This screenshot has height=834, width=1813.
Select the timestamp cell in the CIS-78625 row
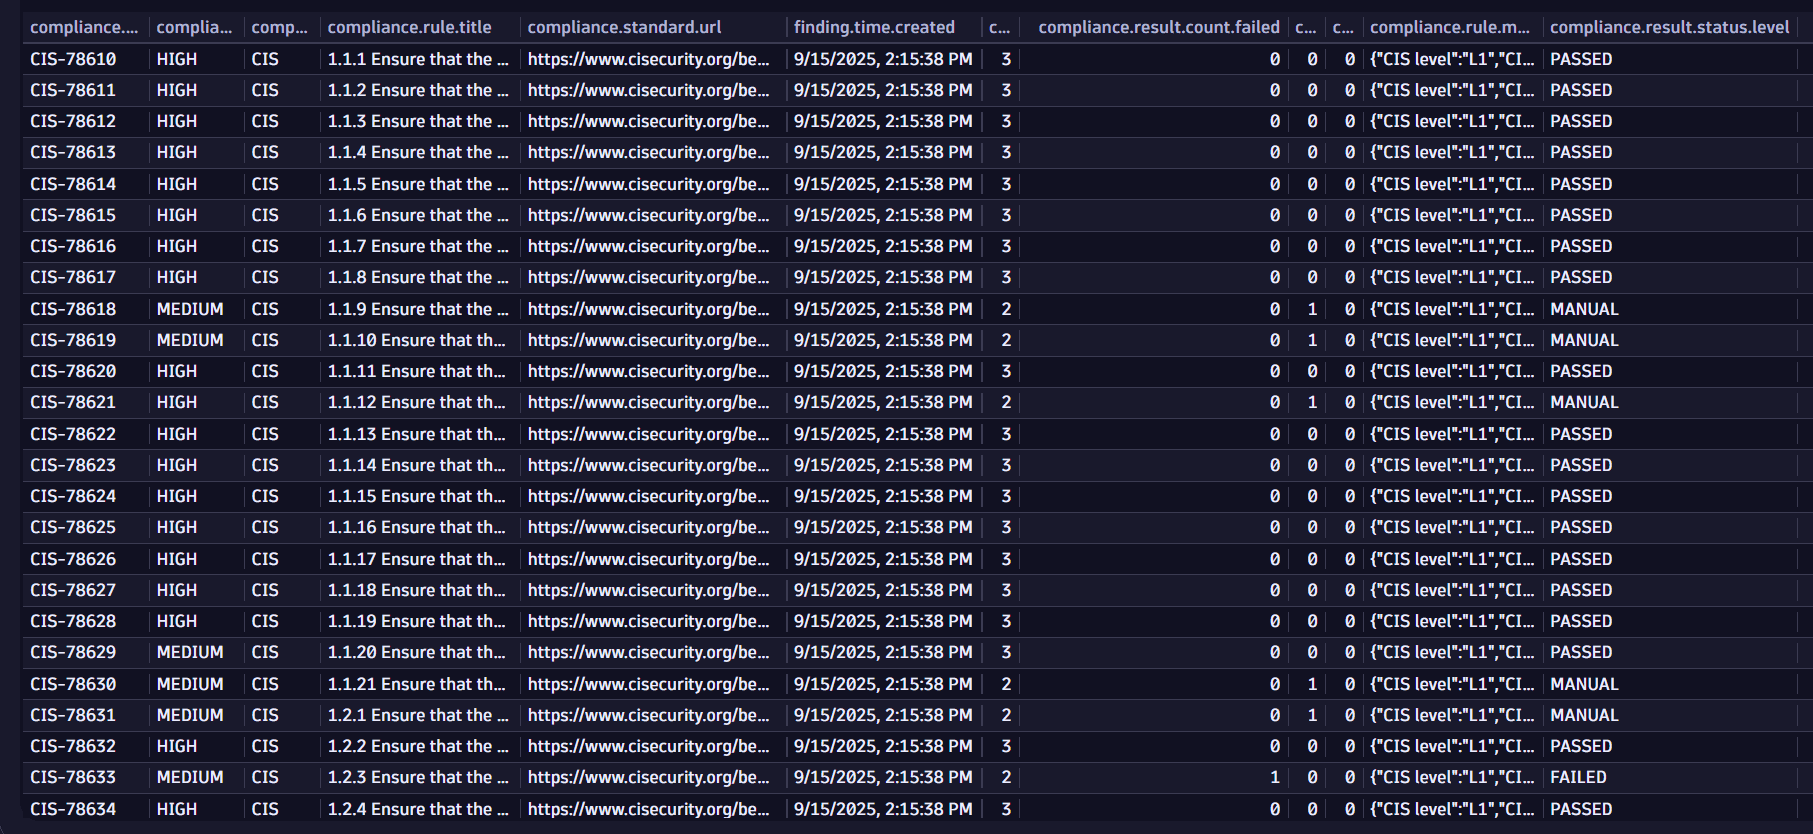(x=882, y=527)
